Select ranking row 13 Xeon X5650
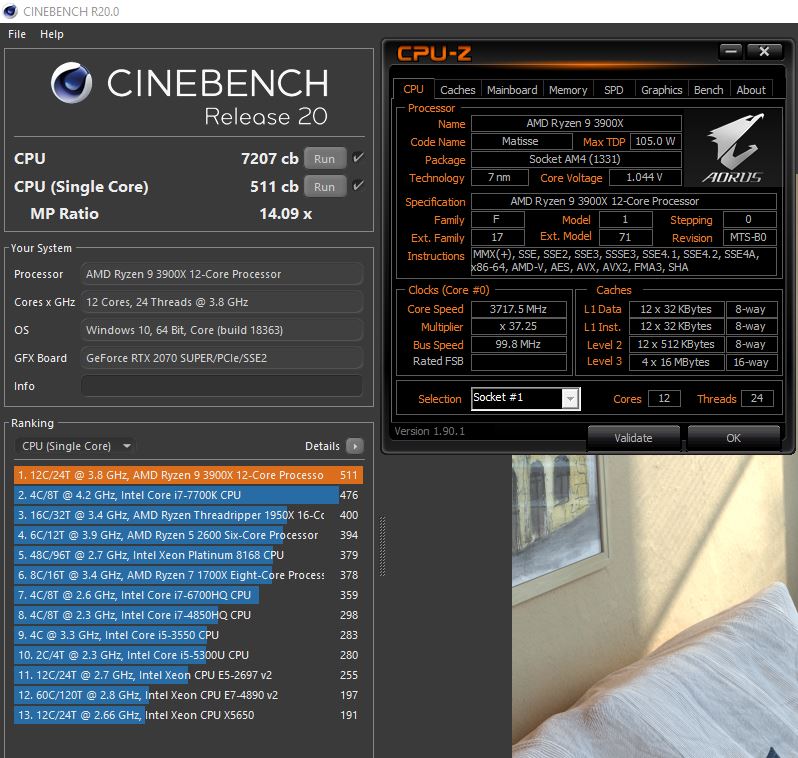This screenshot has height=758, width=798. [x=188, y=715]
